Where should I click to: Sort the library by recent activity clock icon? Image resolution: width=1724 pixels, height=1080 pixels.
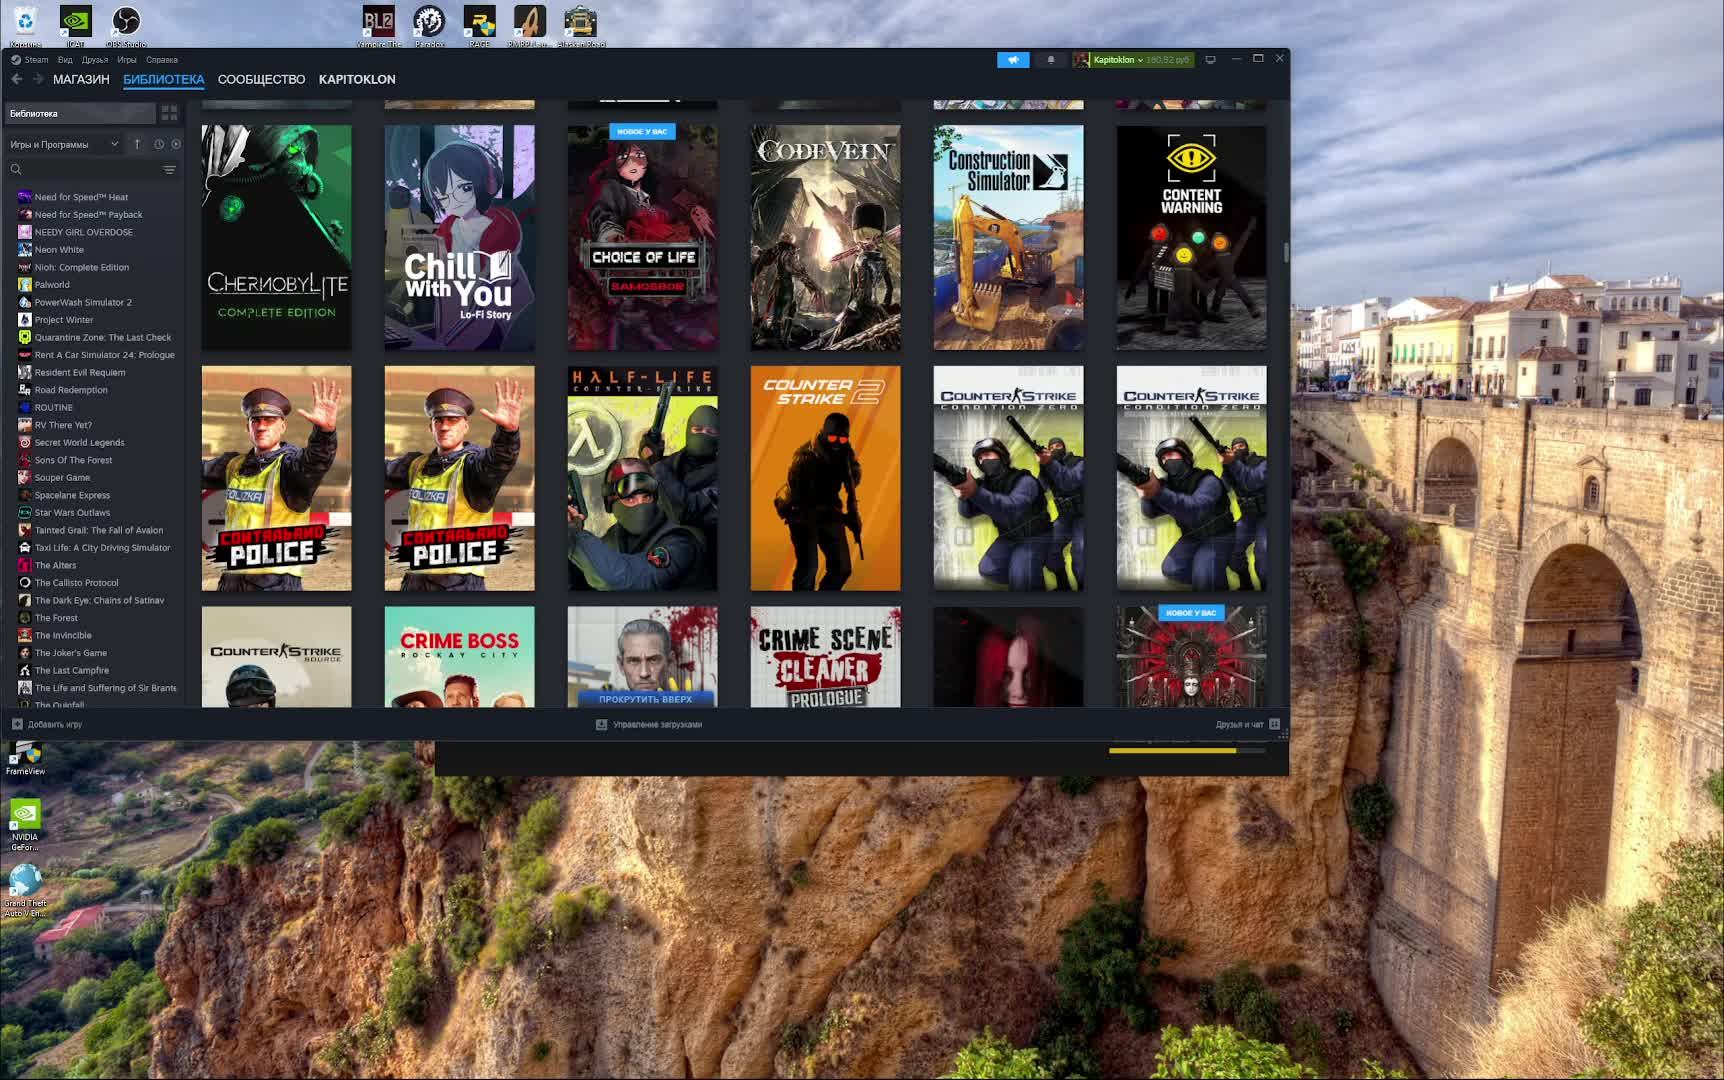tap(159, 144)
